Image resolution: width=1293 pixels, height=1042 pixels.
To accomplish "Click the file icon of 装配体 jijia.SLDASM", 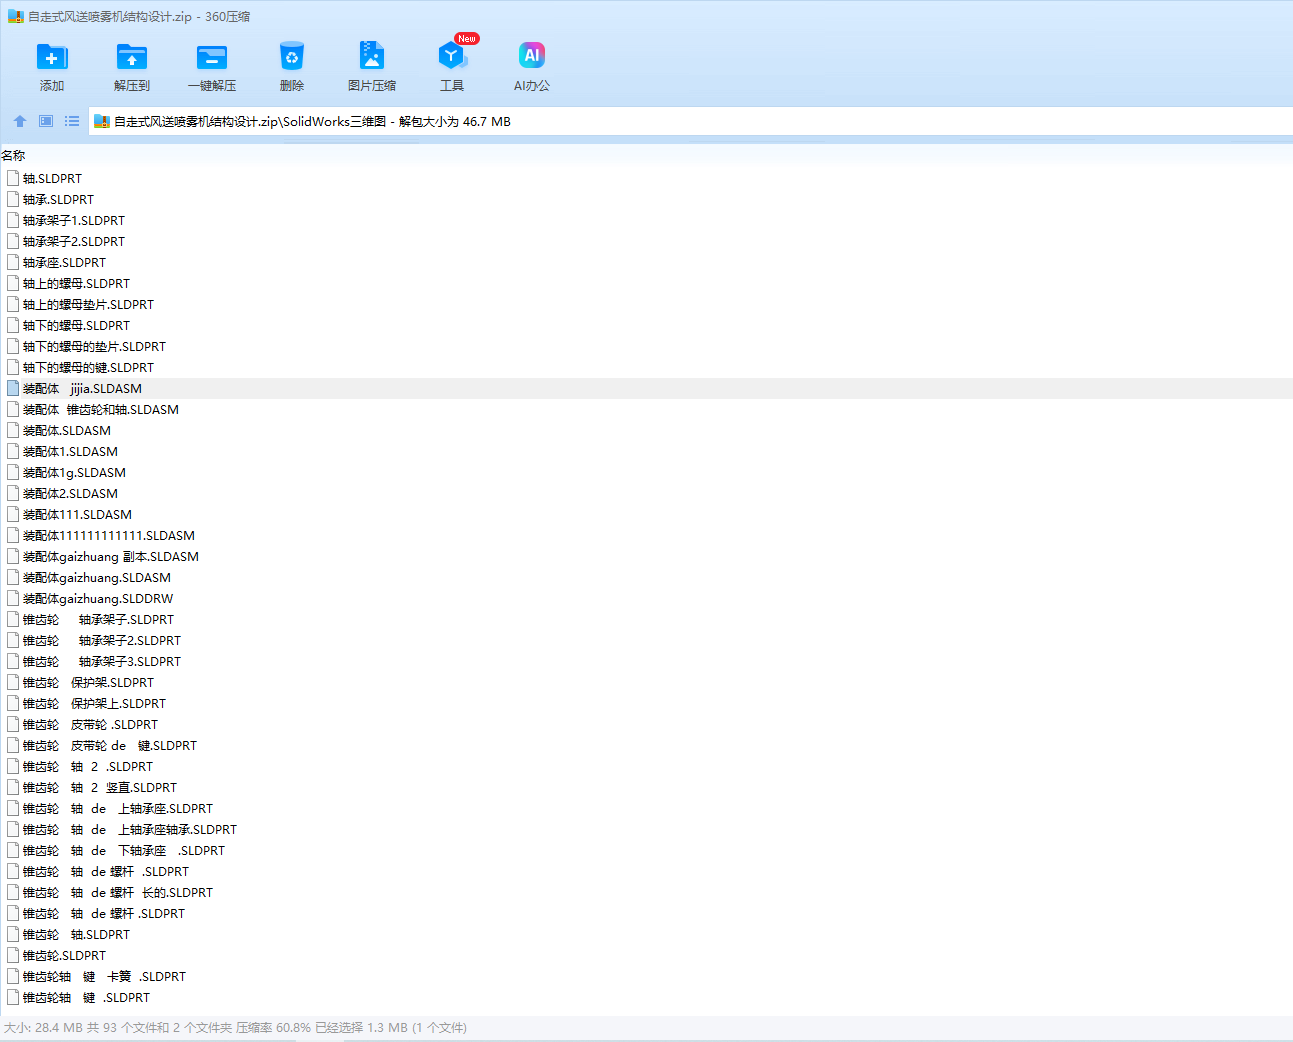I will click(x=13, y=388).
